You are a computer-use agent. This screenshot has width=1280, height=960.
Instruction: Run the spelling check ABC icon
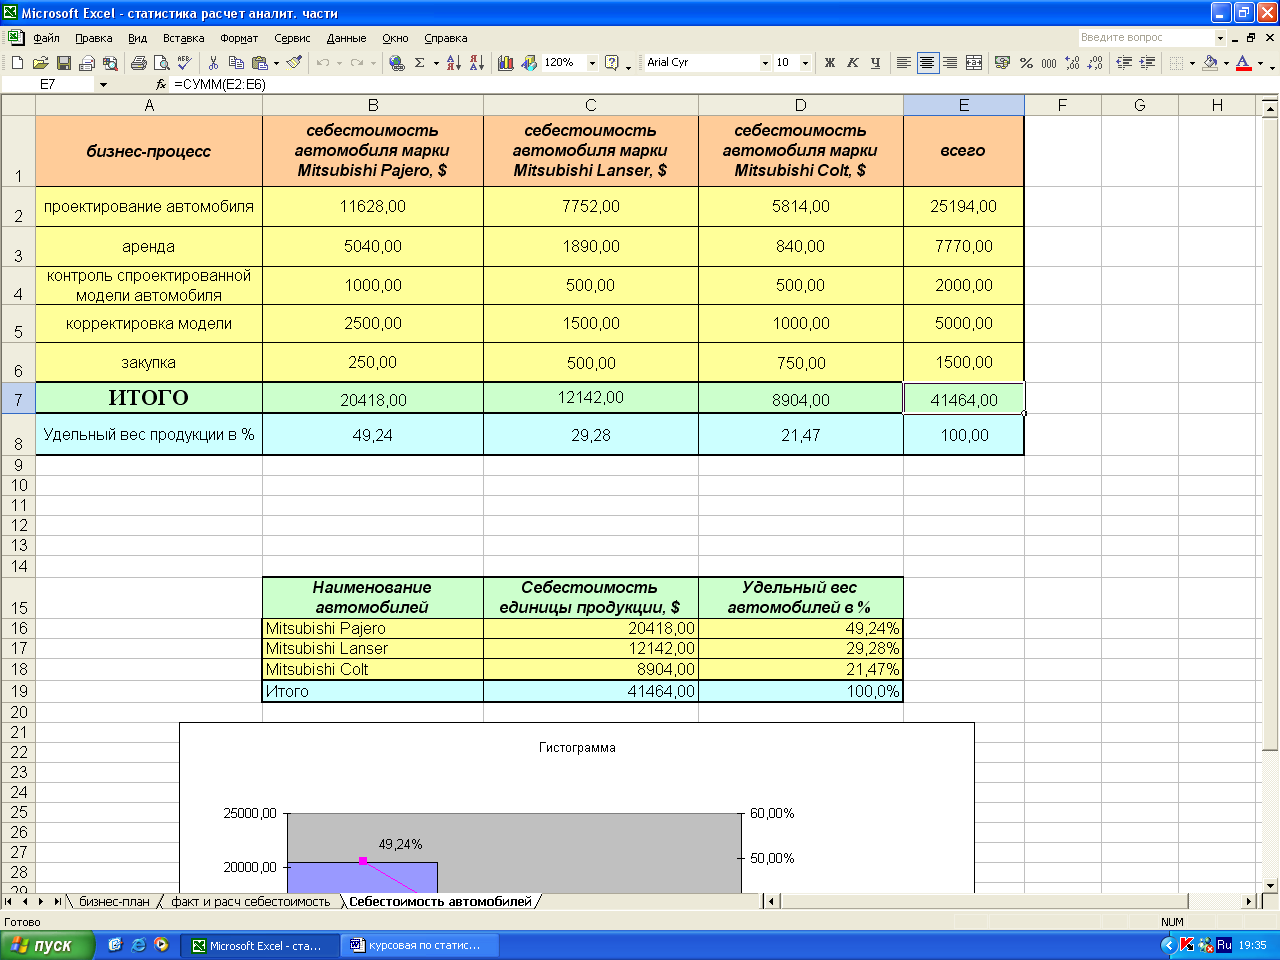[x=184, y=63]
